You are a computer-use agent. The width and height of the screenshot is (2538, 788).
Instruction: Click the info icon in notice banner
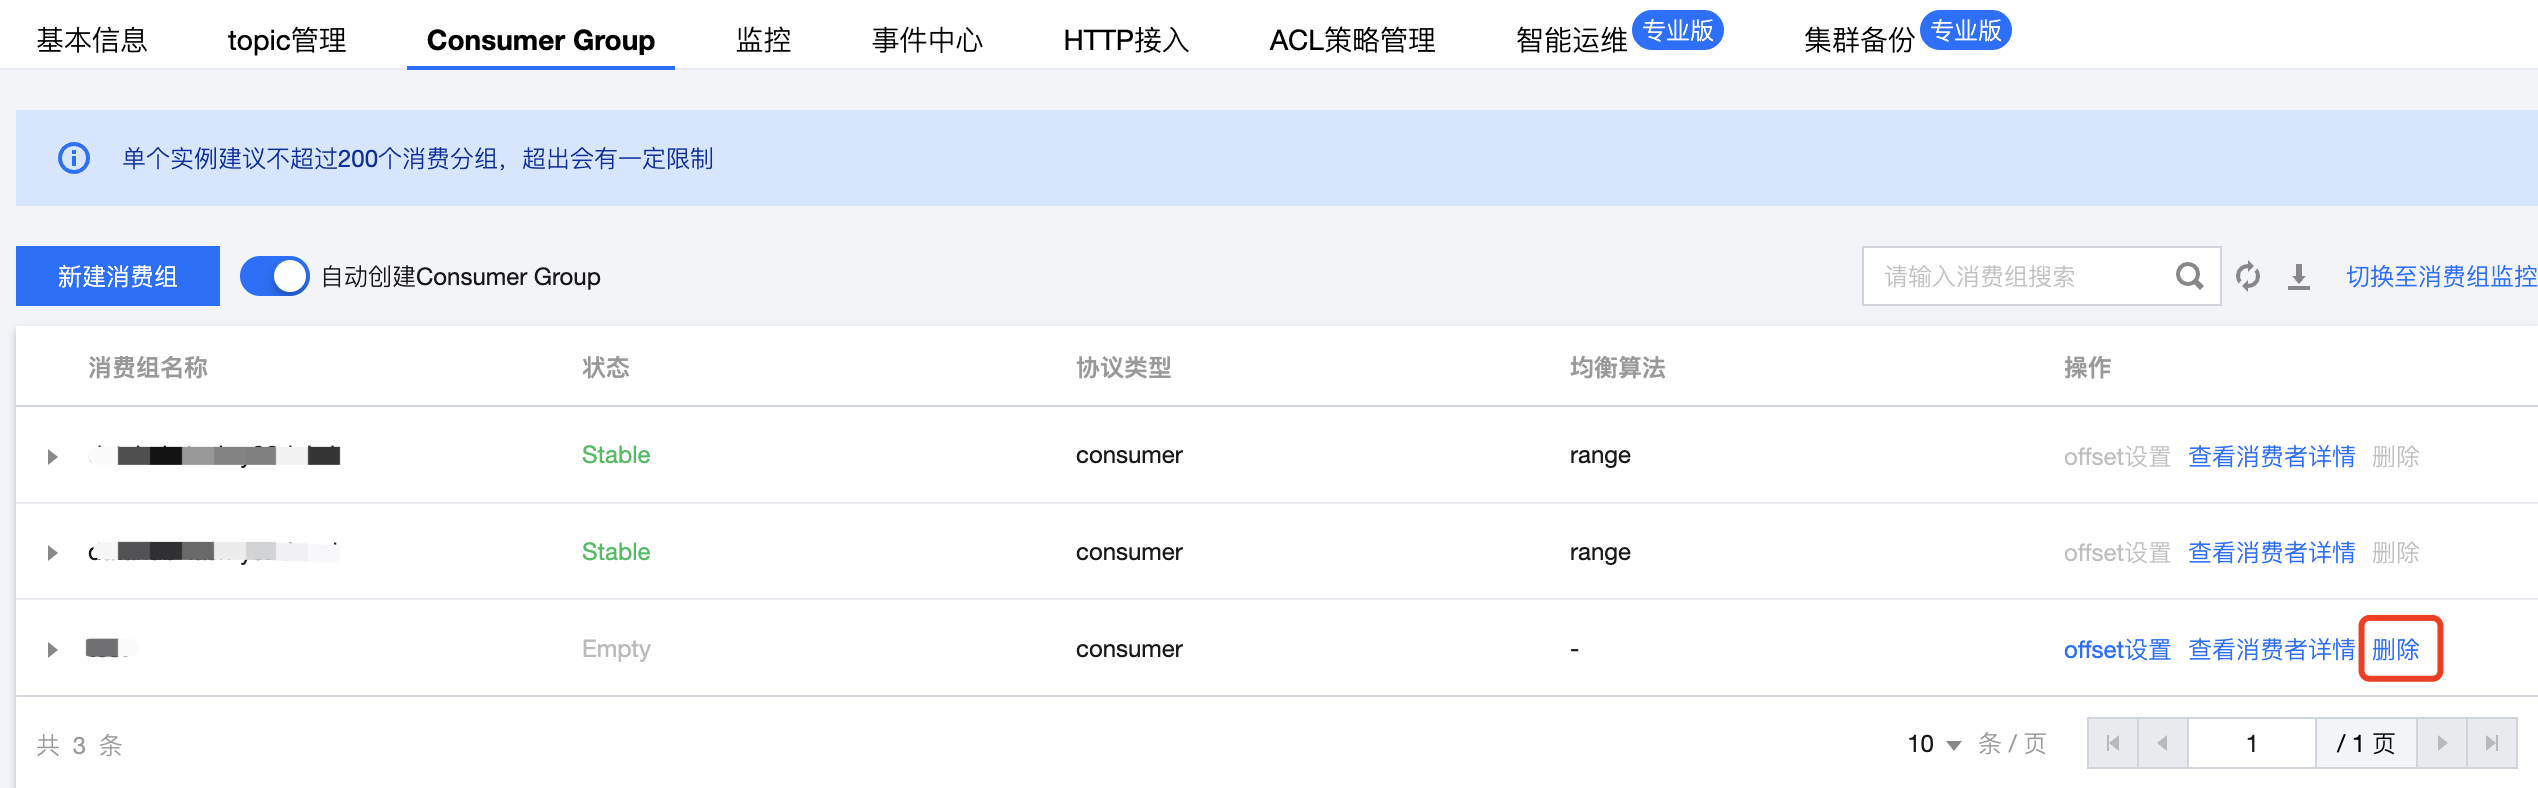coord(74,158)
